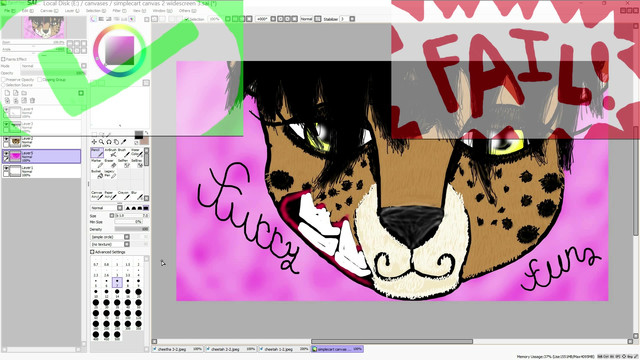
Task: Hide Layer5 using its eye icon
Action: tap(6, 153)
